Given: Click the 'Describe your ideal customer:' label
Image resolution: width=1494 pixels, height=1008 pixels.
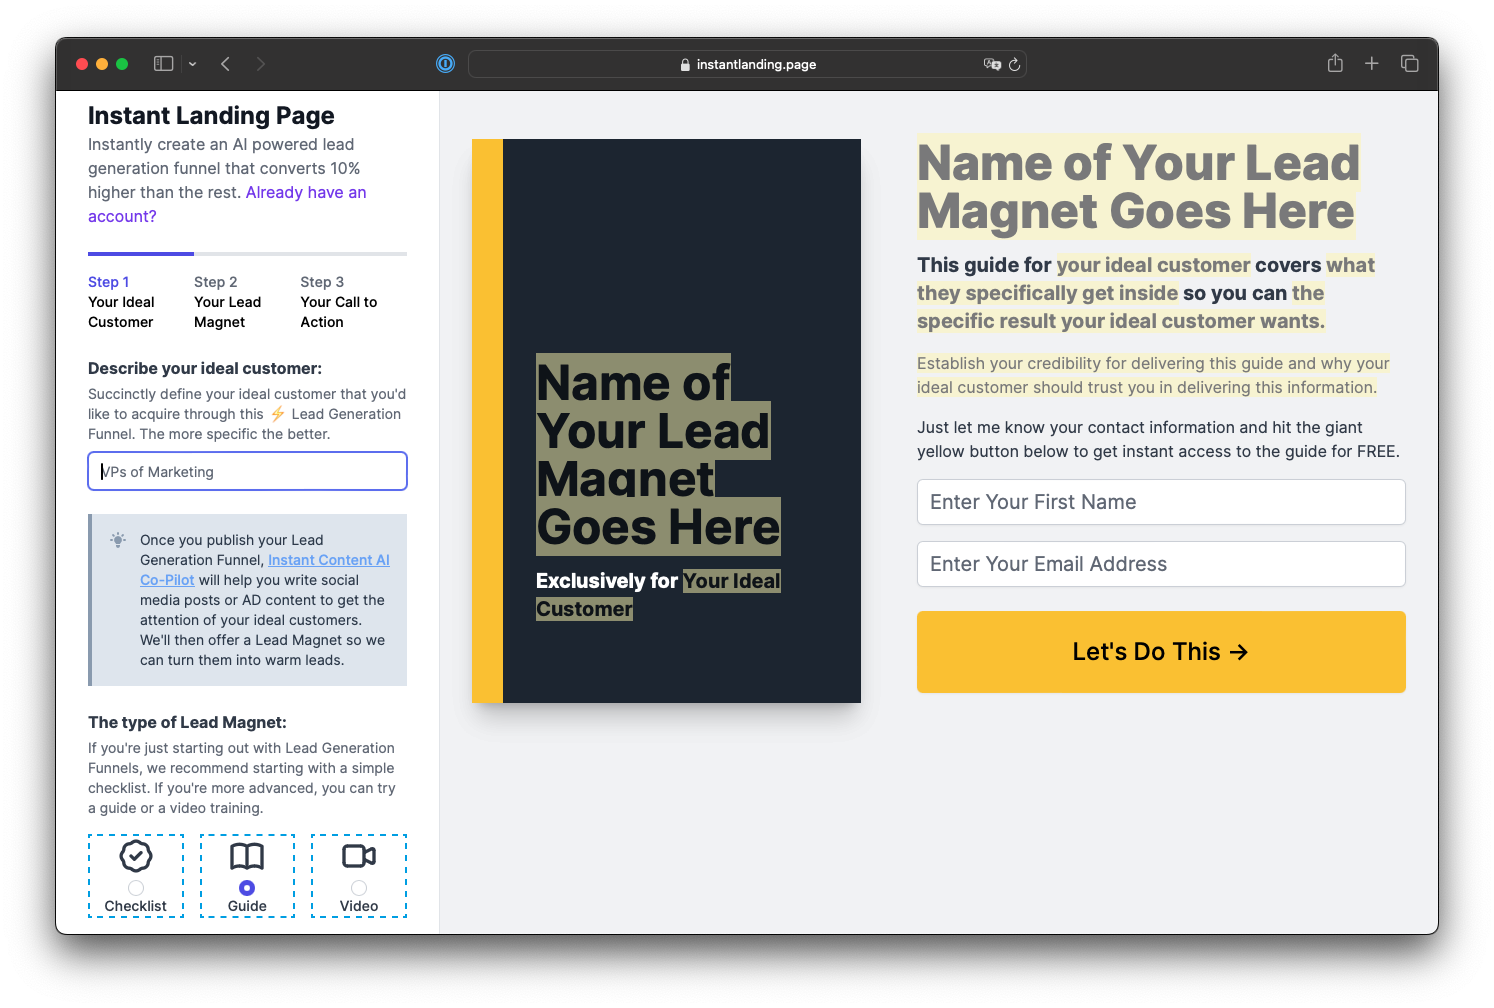Looking at the screenshot, I should point(205,368).
